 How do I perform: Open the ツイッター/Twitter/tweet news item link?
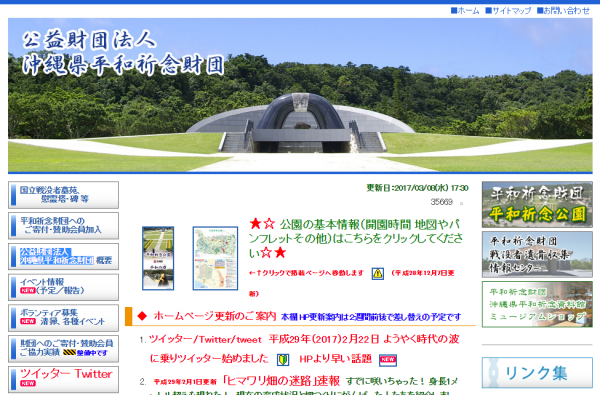[304, 349]
